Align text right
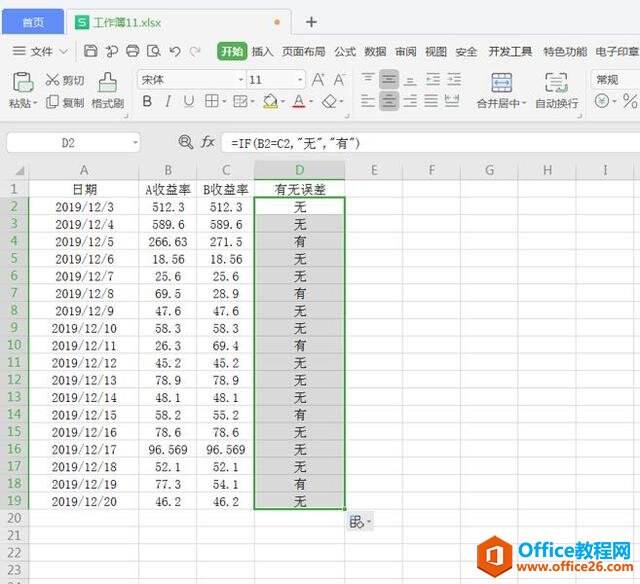 pos(410,101)
